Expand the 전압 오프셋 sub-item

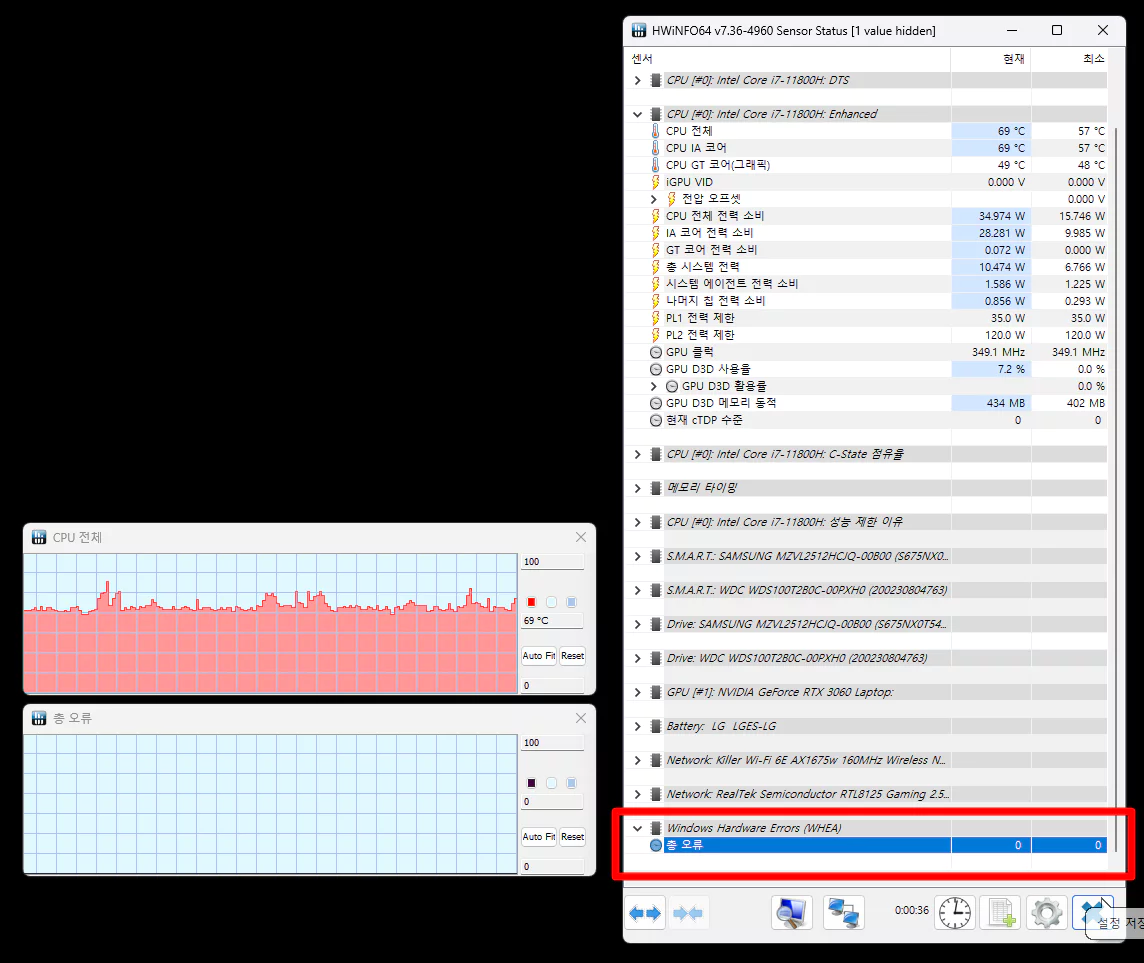pos(654,199)
